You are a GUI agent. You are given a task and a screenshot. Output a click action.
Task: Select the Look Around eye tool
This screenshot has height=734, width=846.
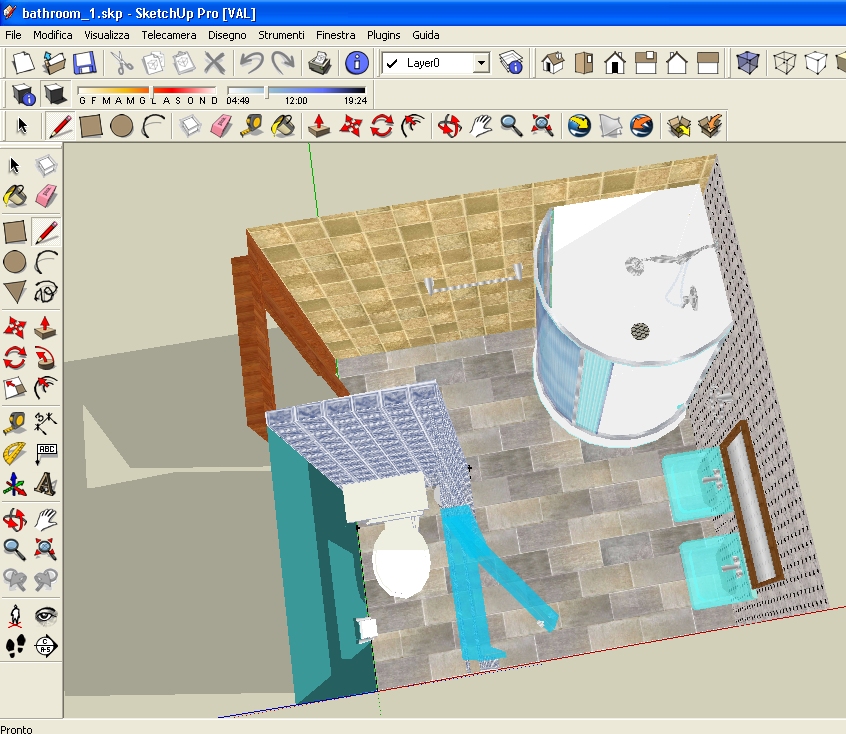(46, 615)
